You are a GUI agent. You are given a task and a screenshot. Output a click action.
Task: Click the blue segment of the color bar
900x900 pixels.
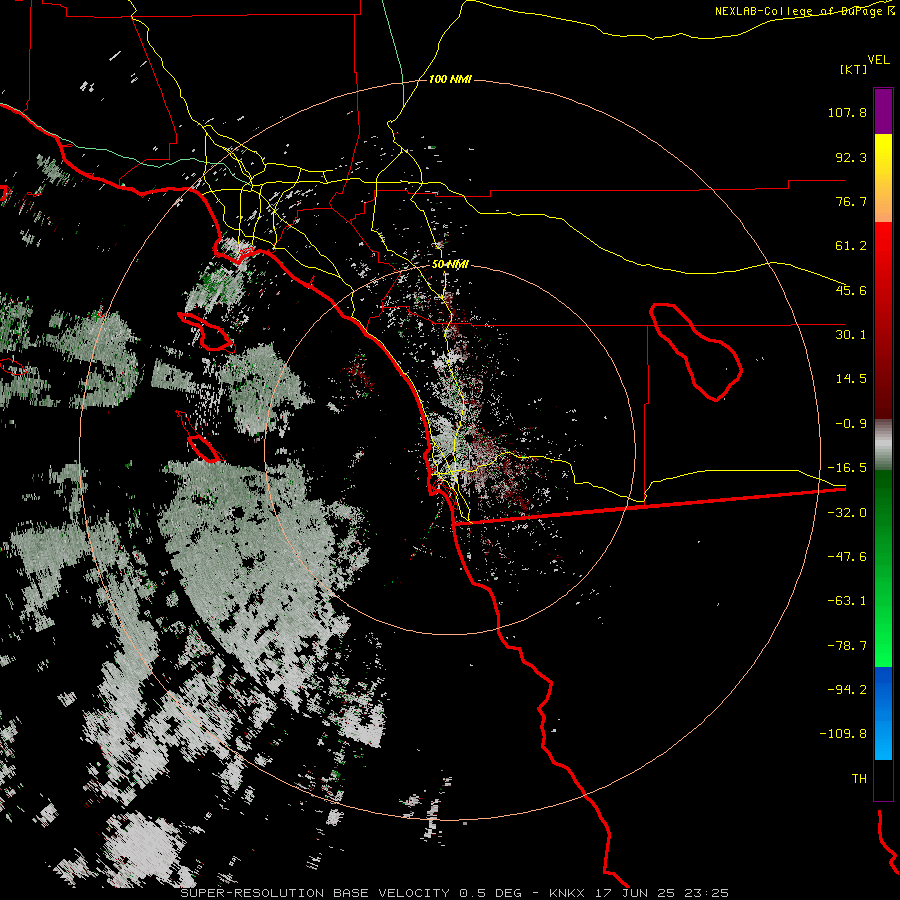pos(883,713)
